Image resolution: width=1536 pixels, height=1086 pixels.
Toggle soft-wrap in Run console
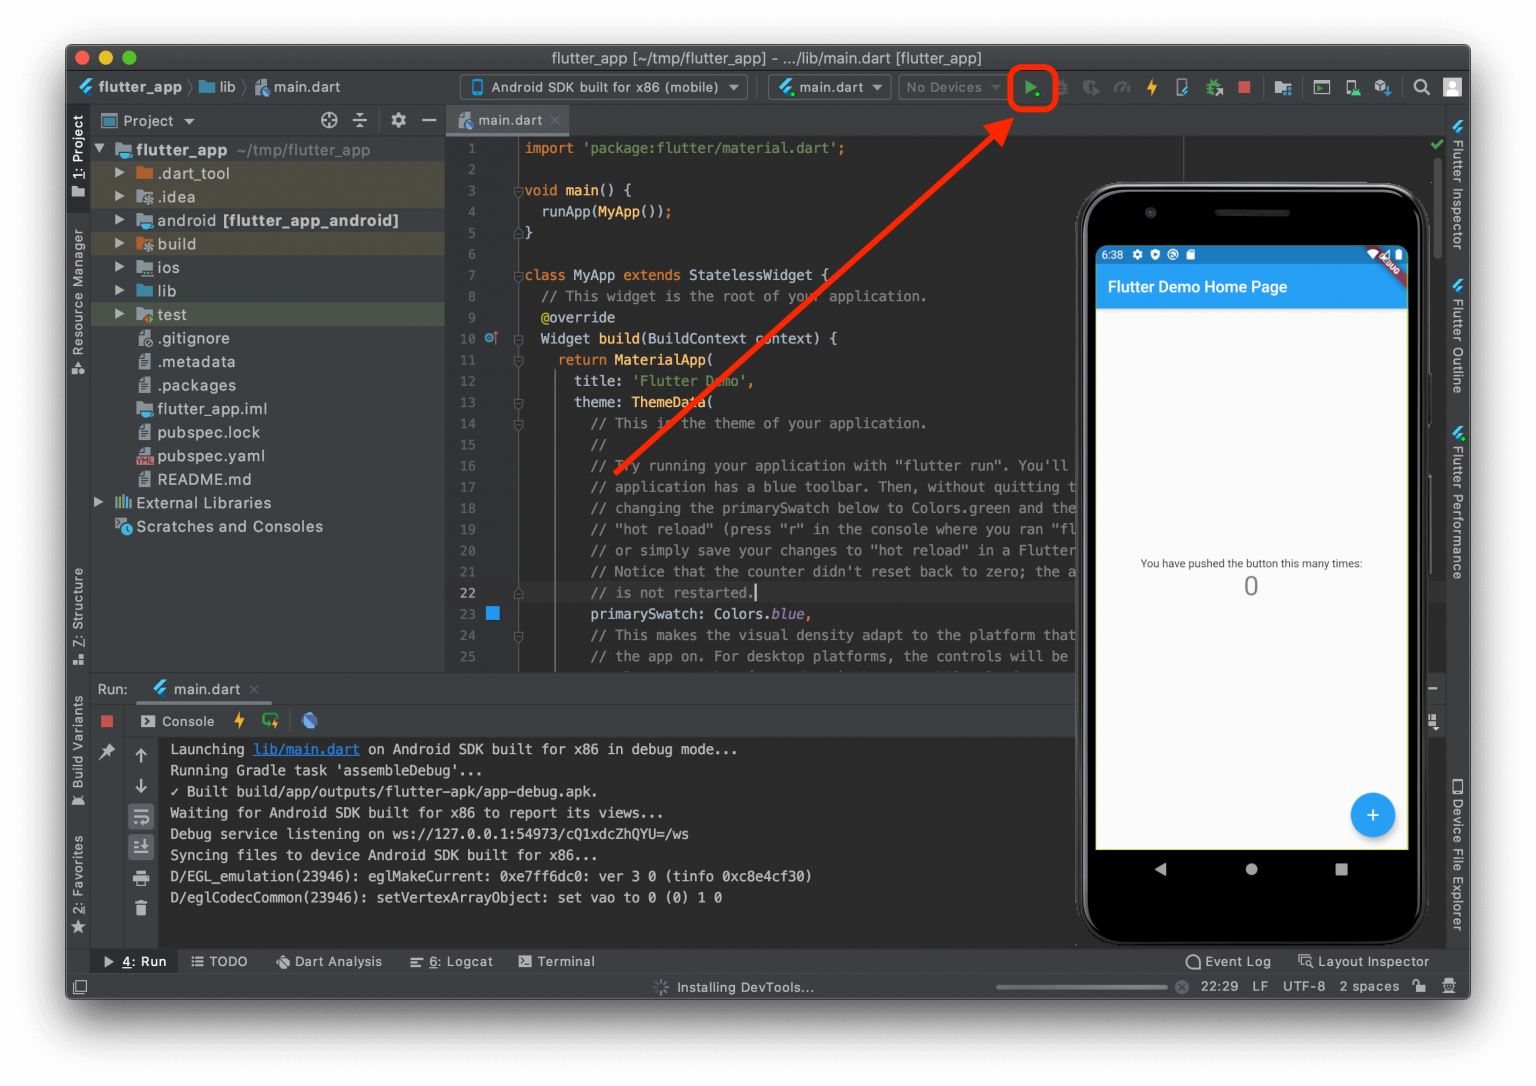click(x=141, y=817)
